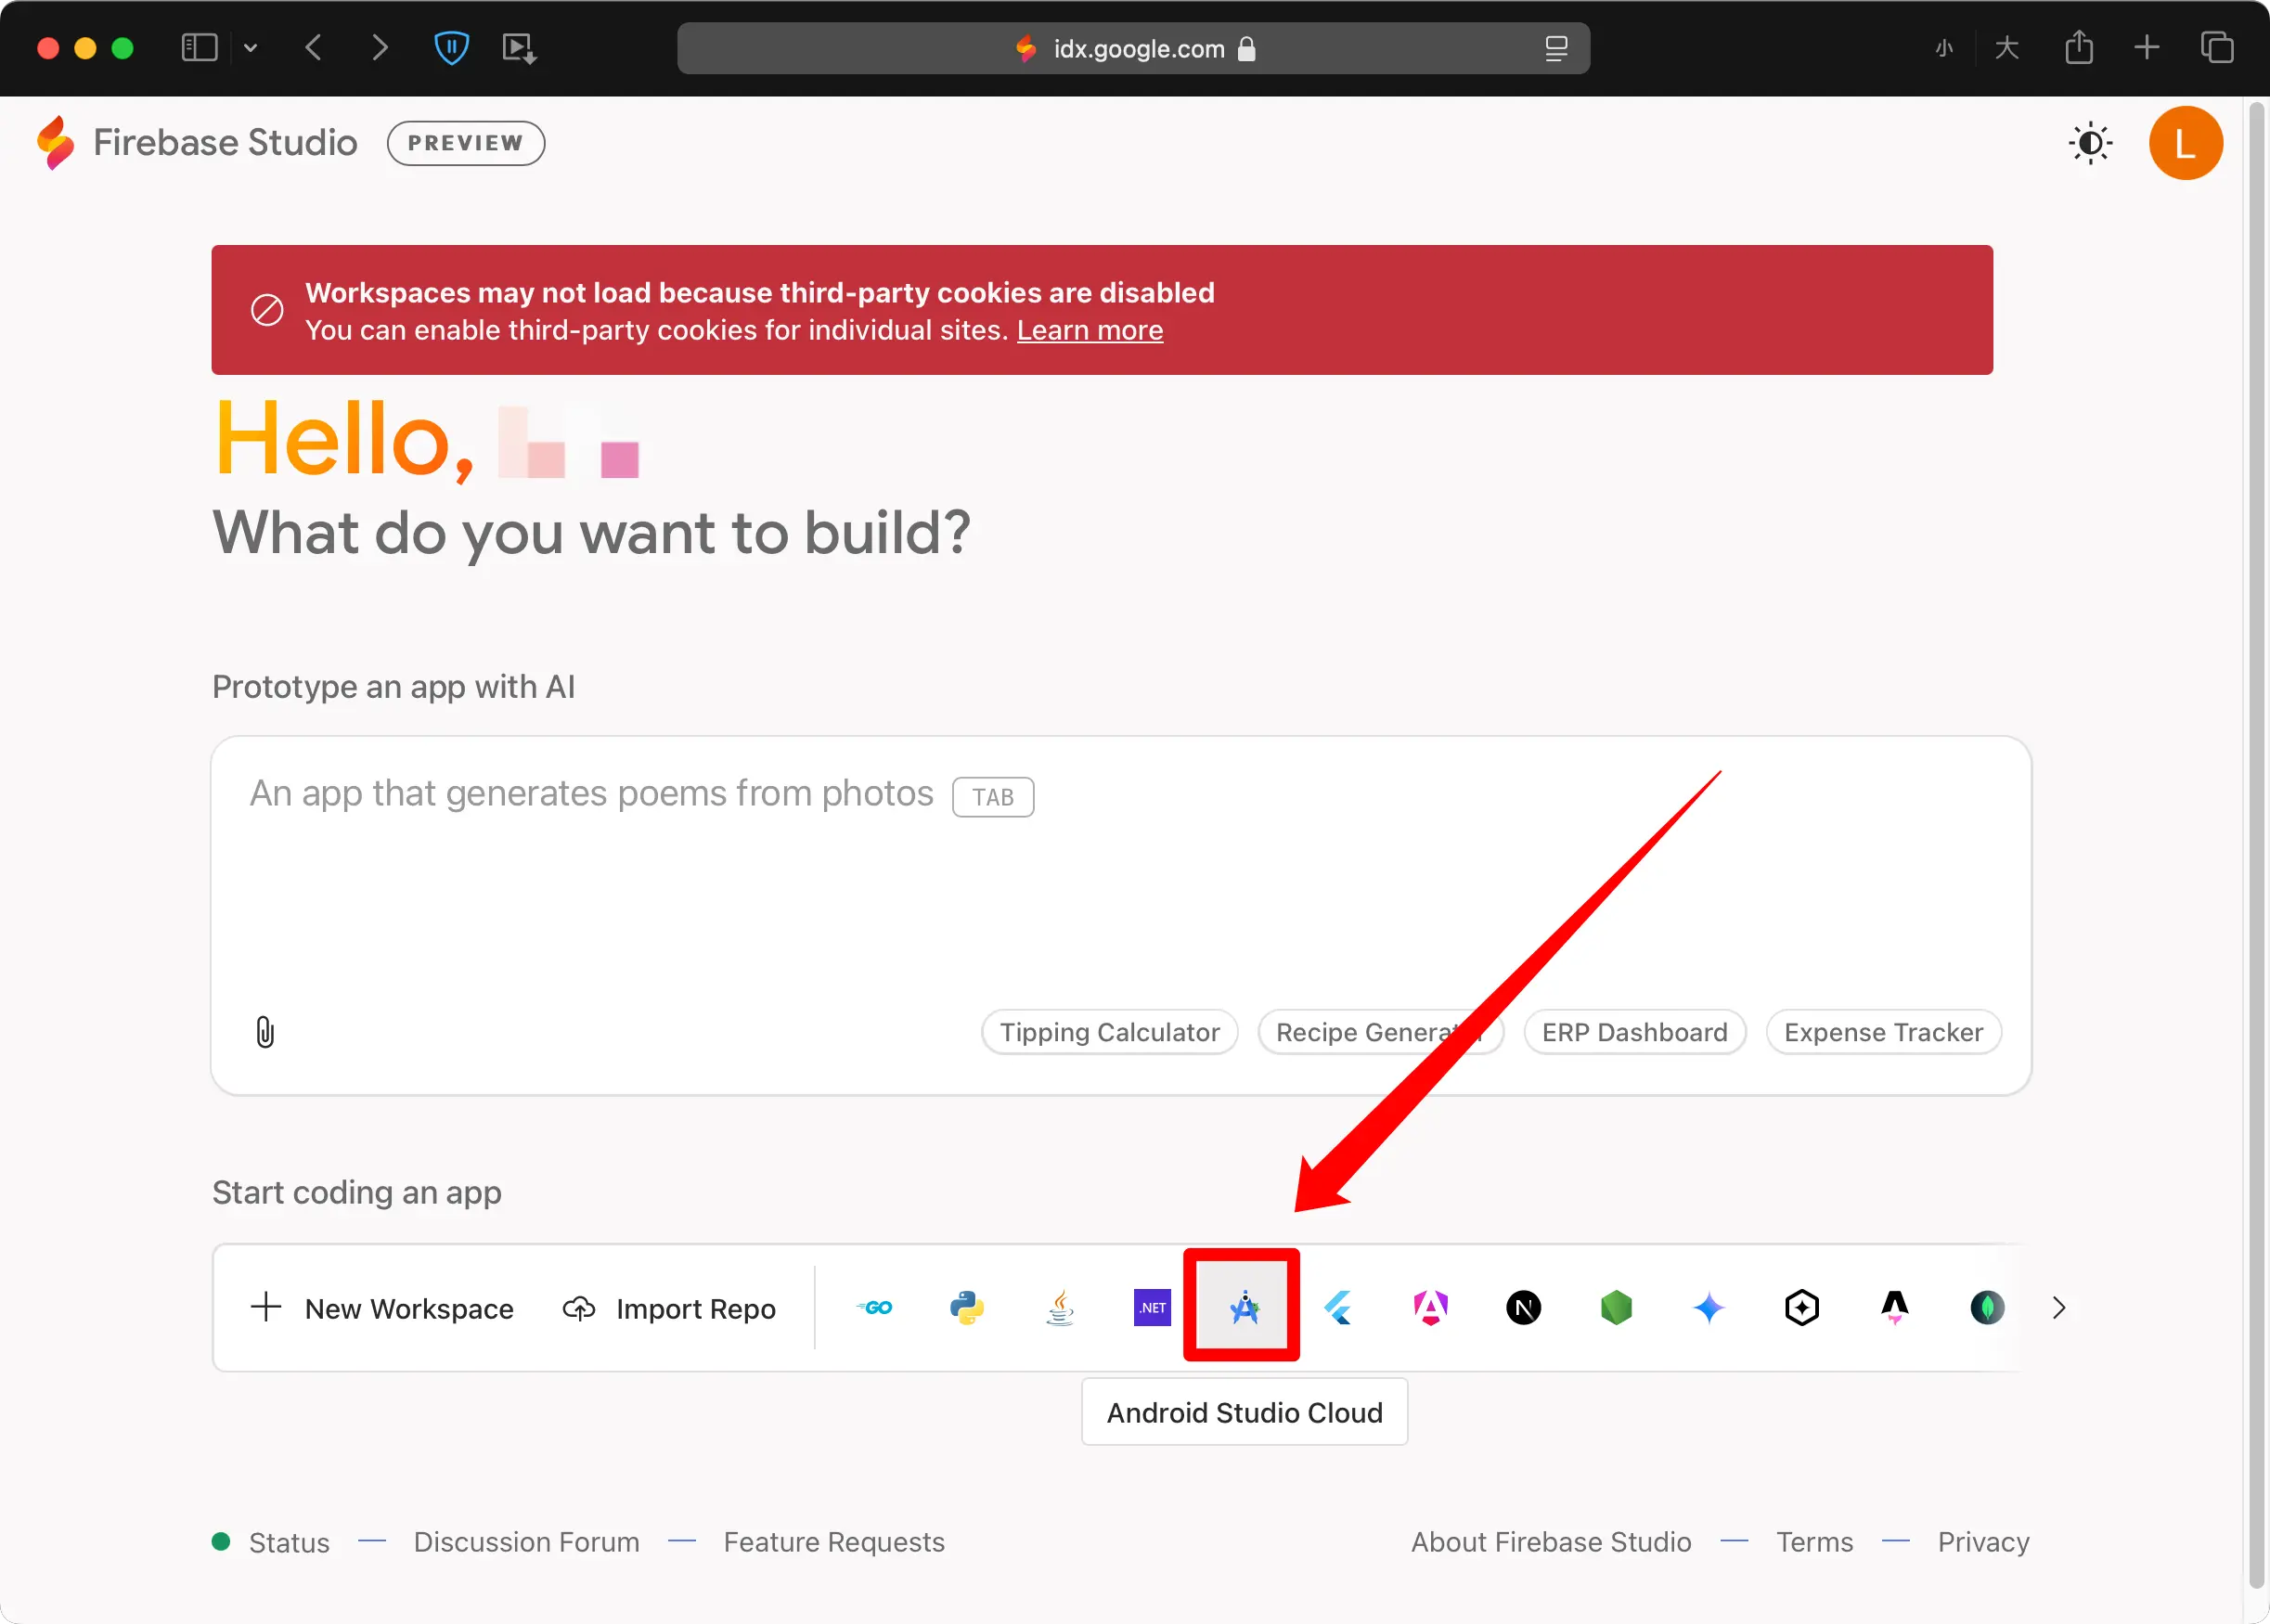The width and height of the screenshot is (2270, 1624).
Task: Open the orange L account avatar
Action: coord(2185,143)
